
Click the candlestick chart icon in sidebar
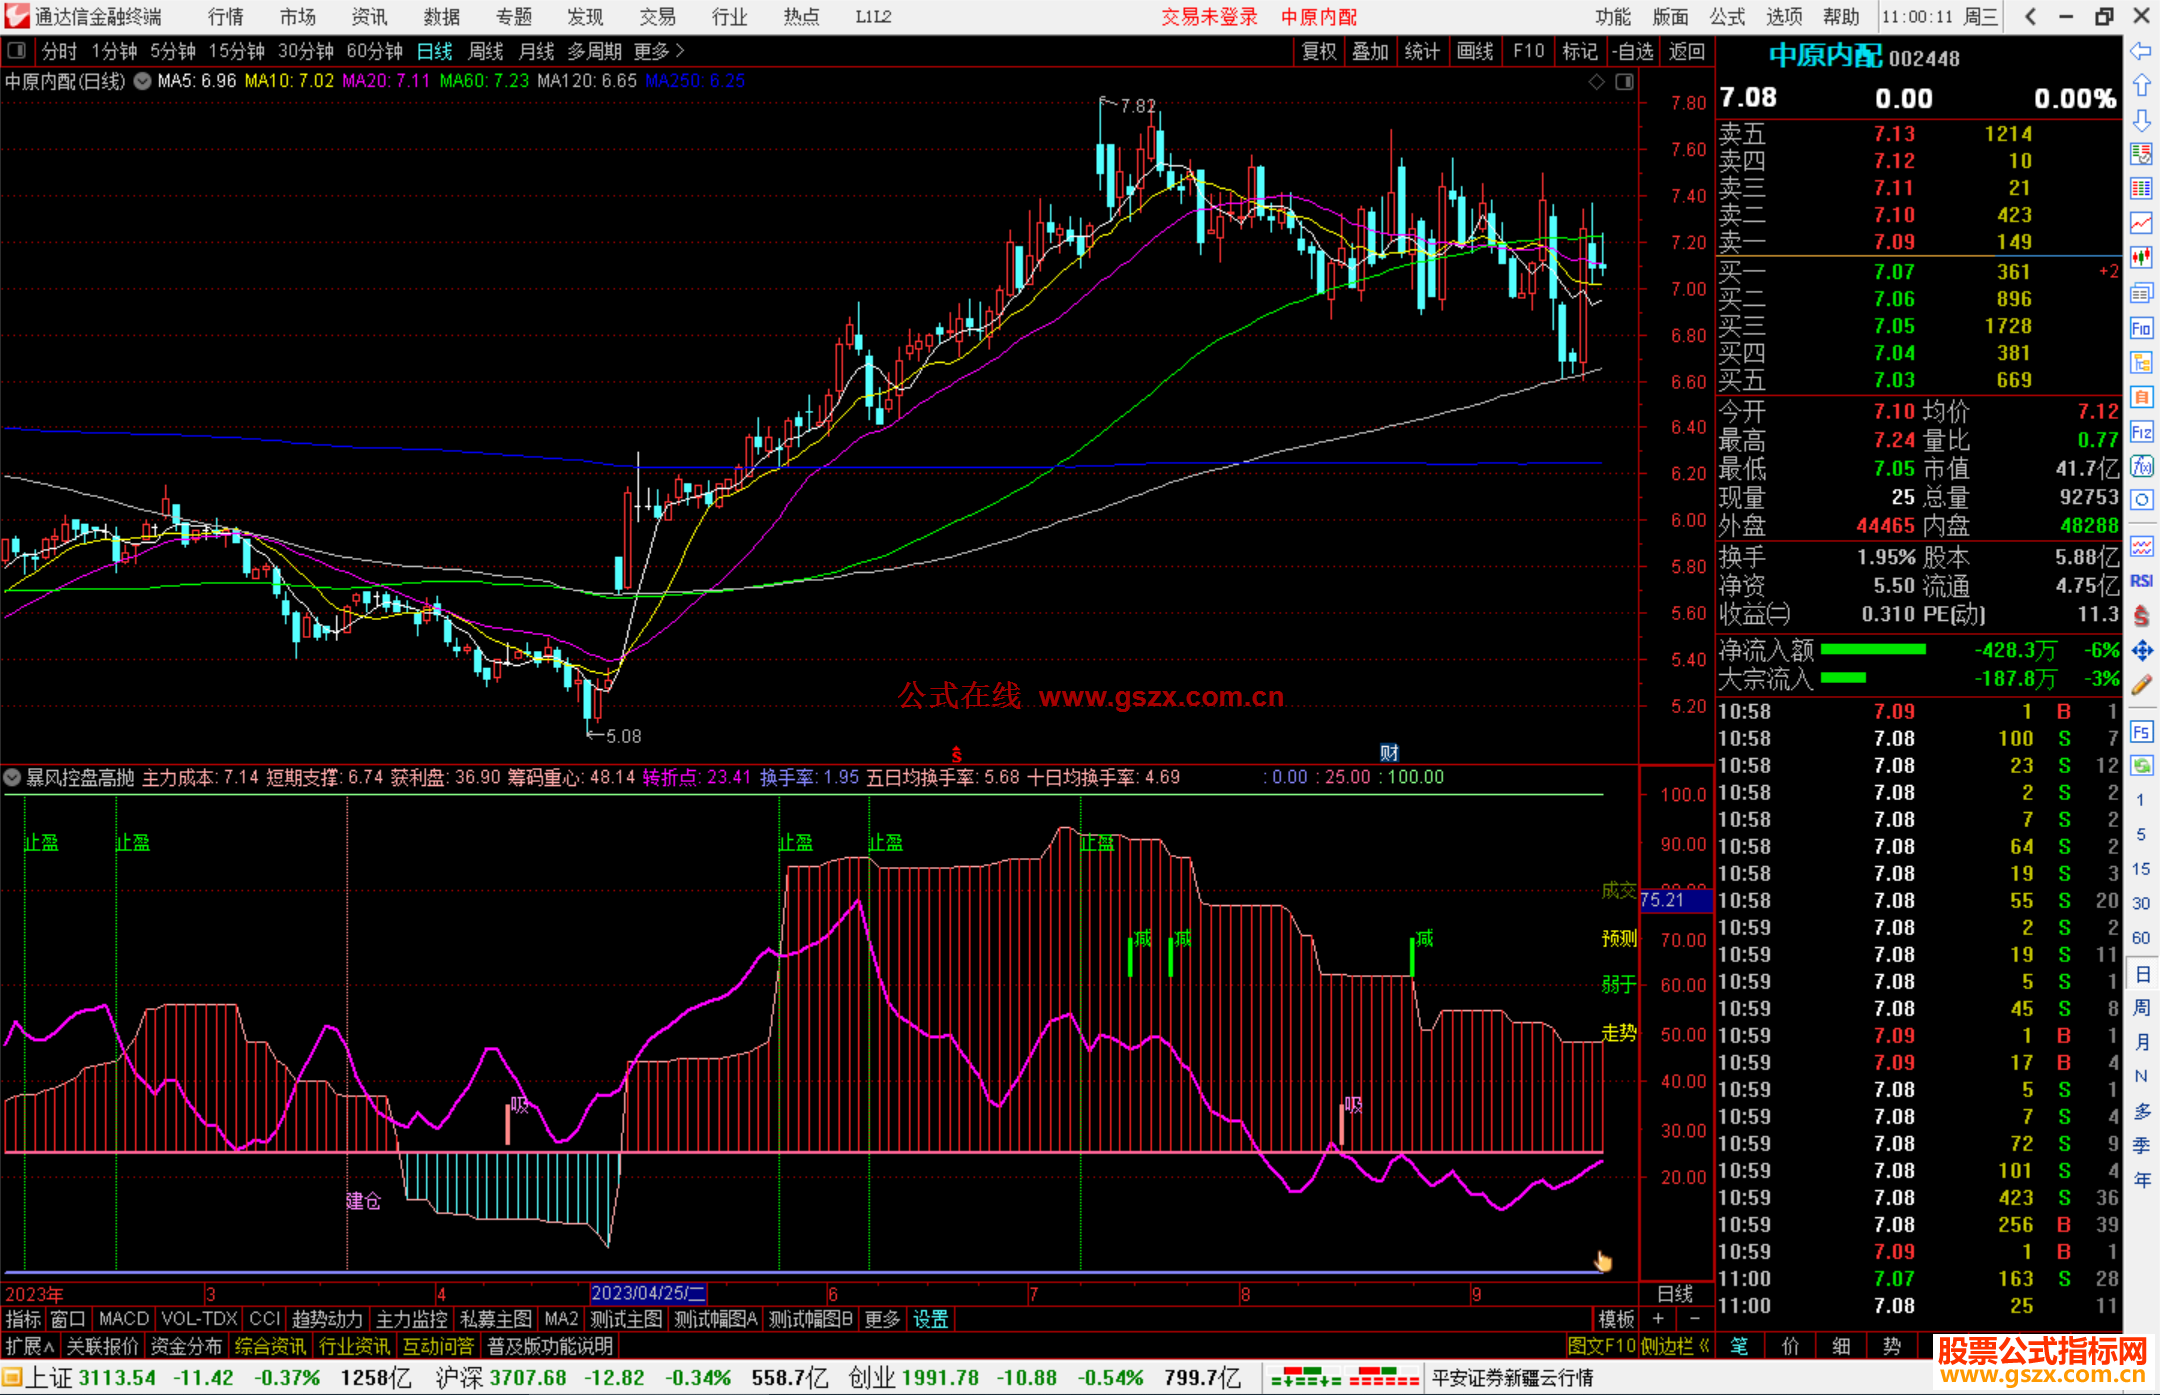click(2141, 258)
